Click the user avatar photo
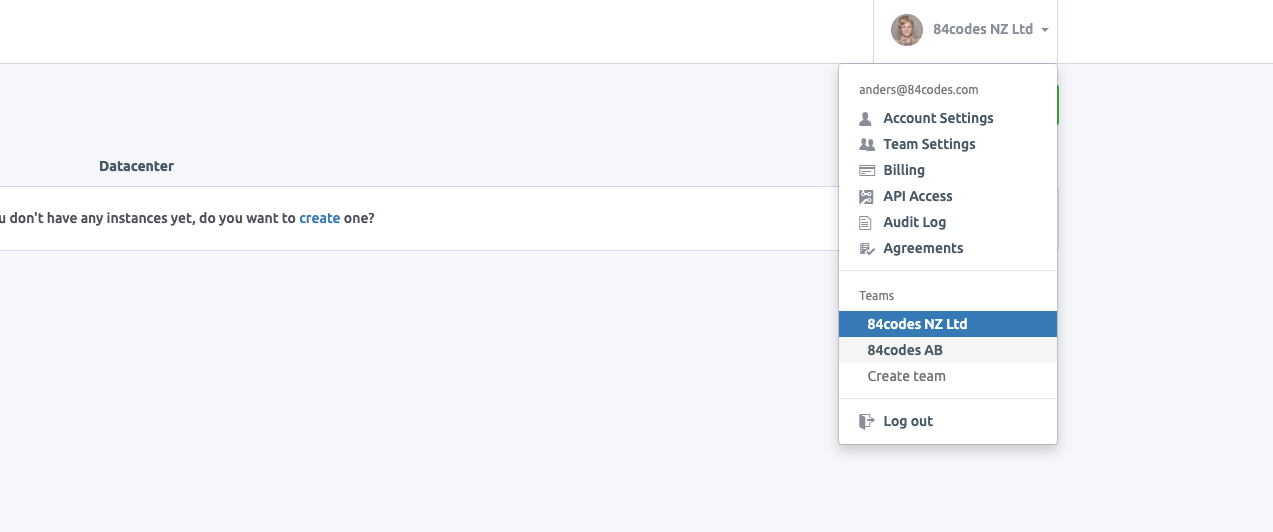Image resolution: width=1273 pixels, height=532 pixels. [907, 30]
